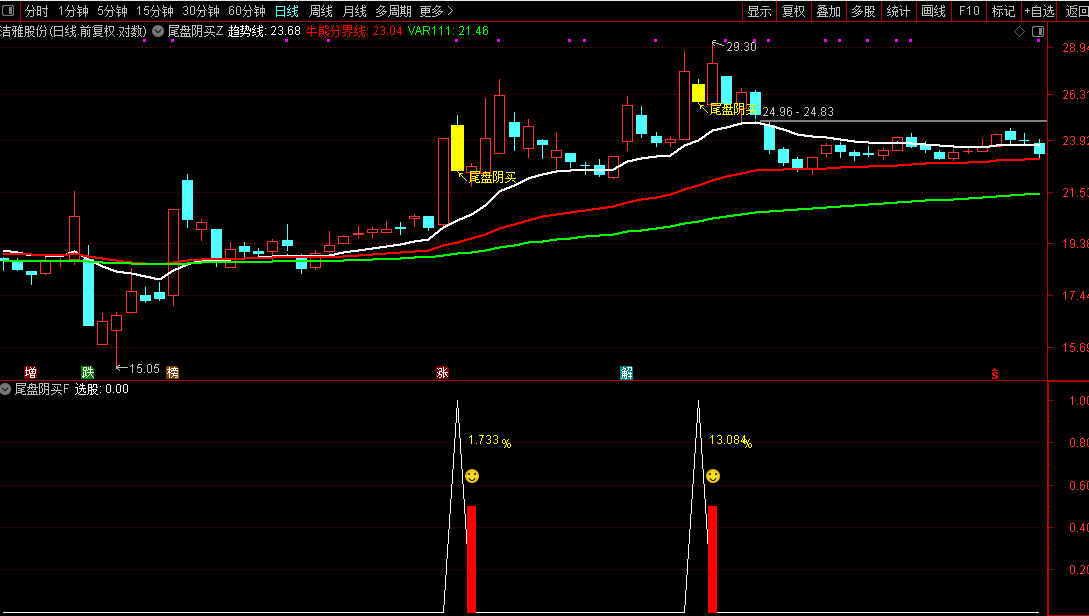Click the red S marker icon on timeline
This screenshot has width=1089, height=616.
(995, 374)
